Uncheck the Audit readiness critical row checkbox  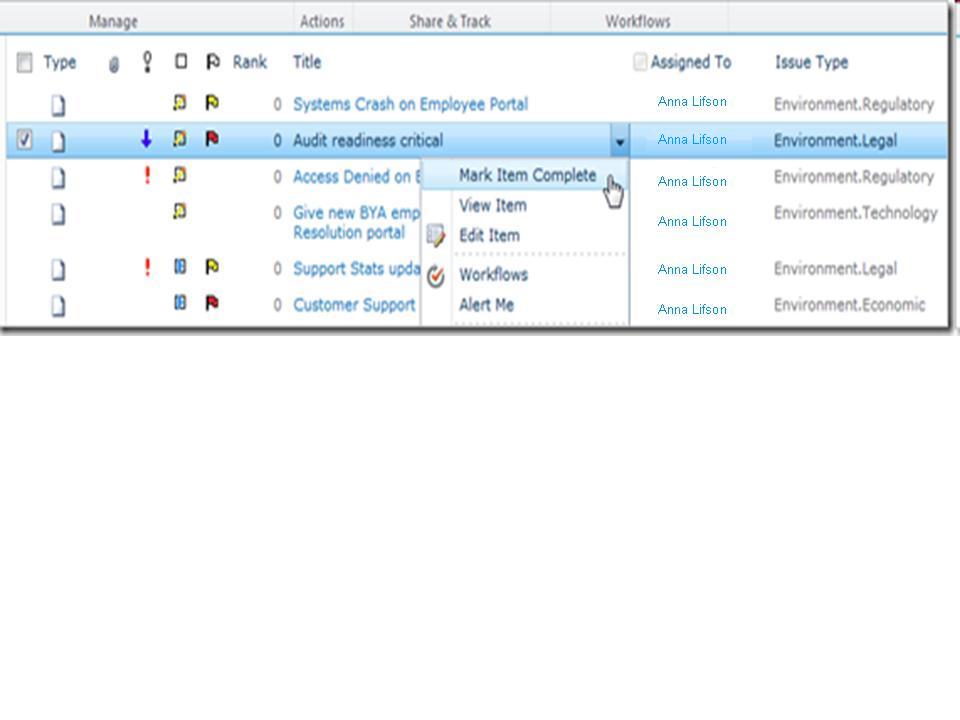24,140
